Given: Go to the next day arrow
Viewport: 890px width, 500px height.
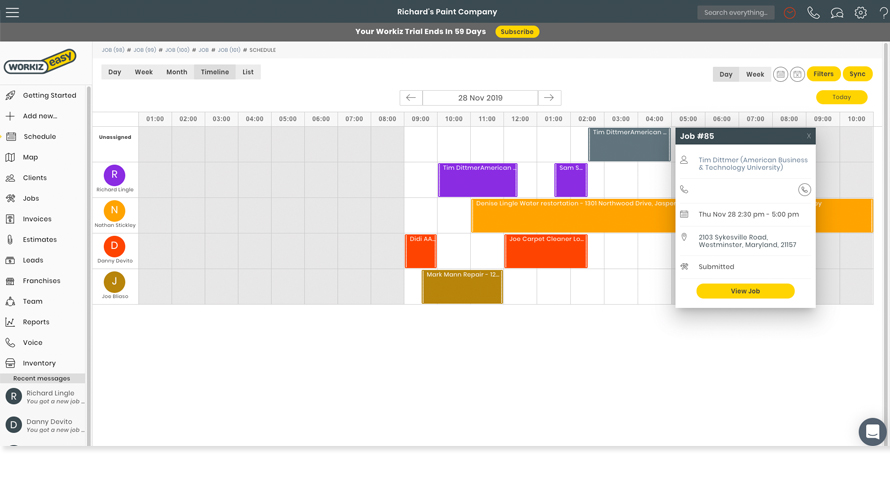Looking at the screenshot, I should point(549,98).
